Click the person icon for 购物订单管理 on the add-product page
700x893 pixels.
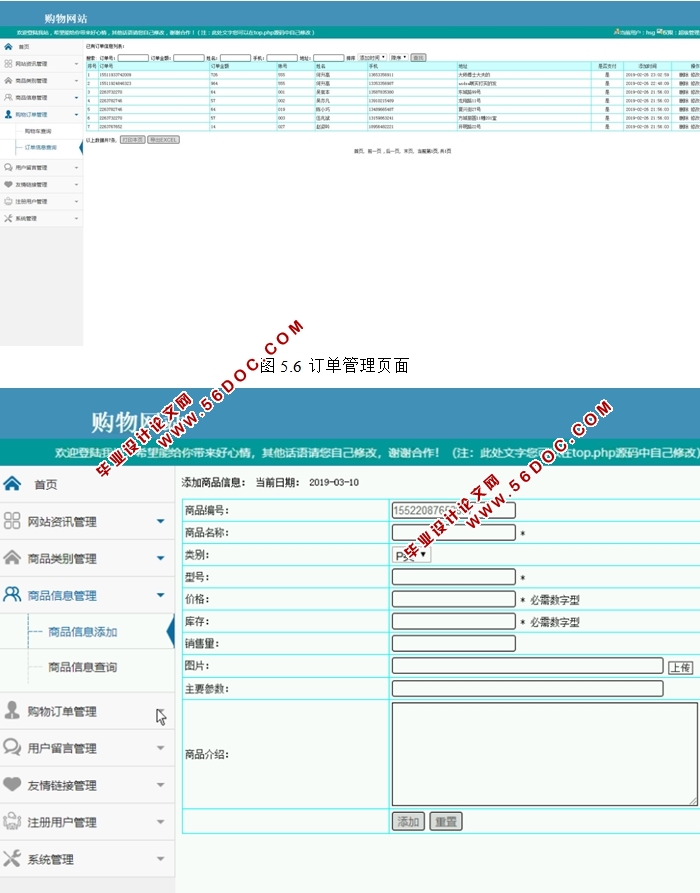[12, 710]
